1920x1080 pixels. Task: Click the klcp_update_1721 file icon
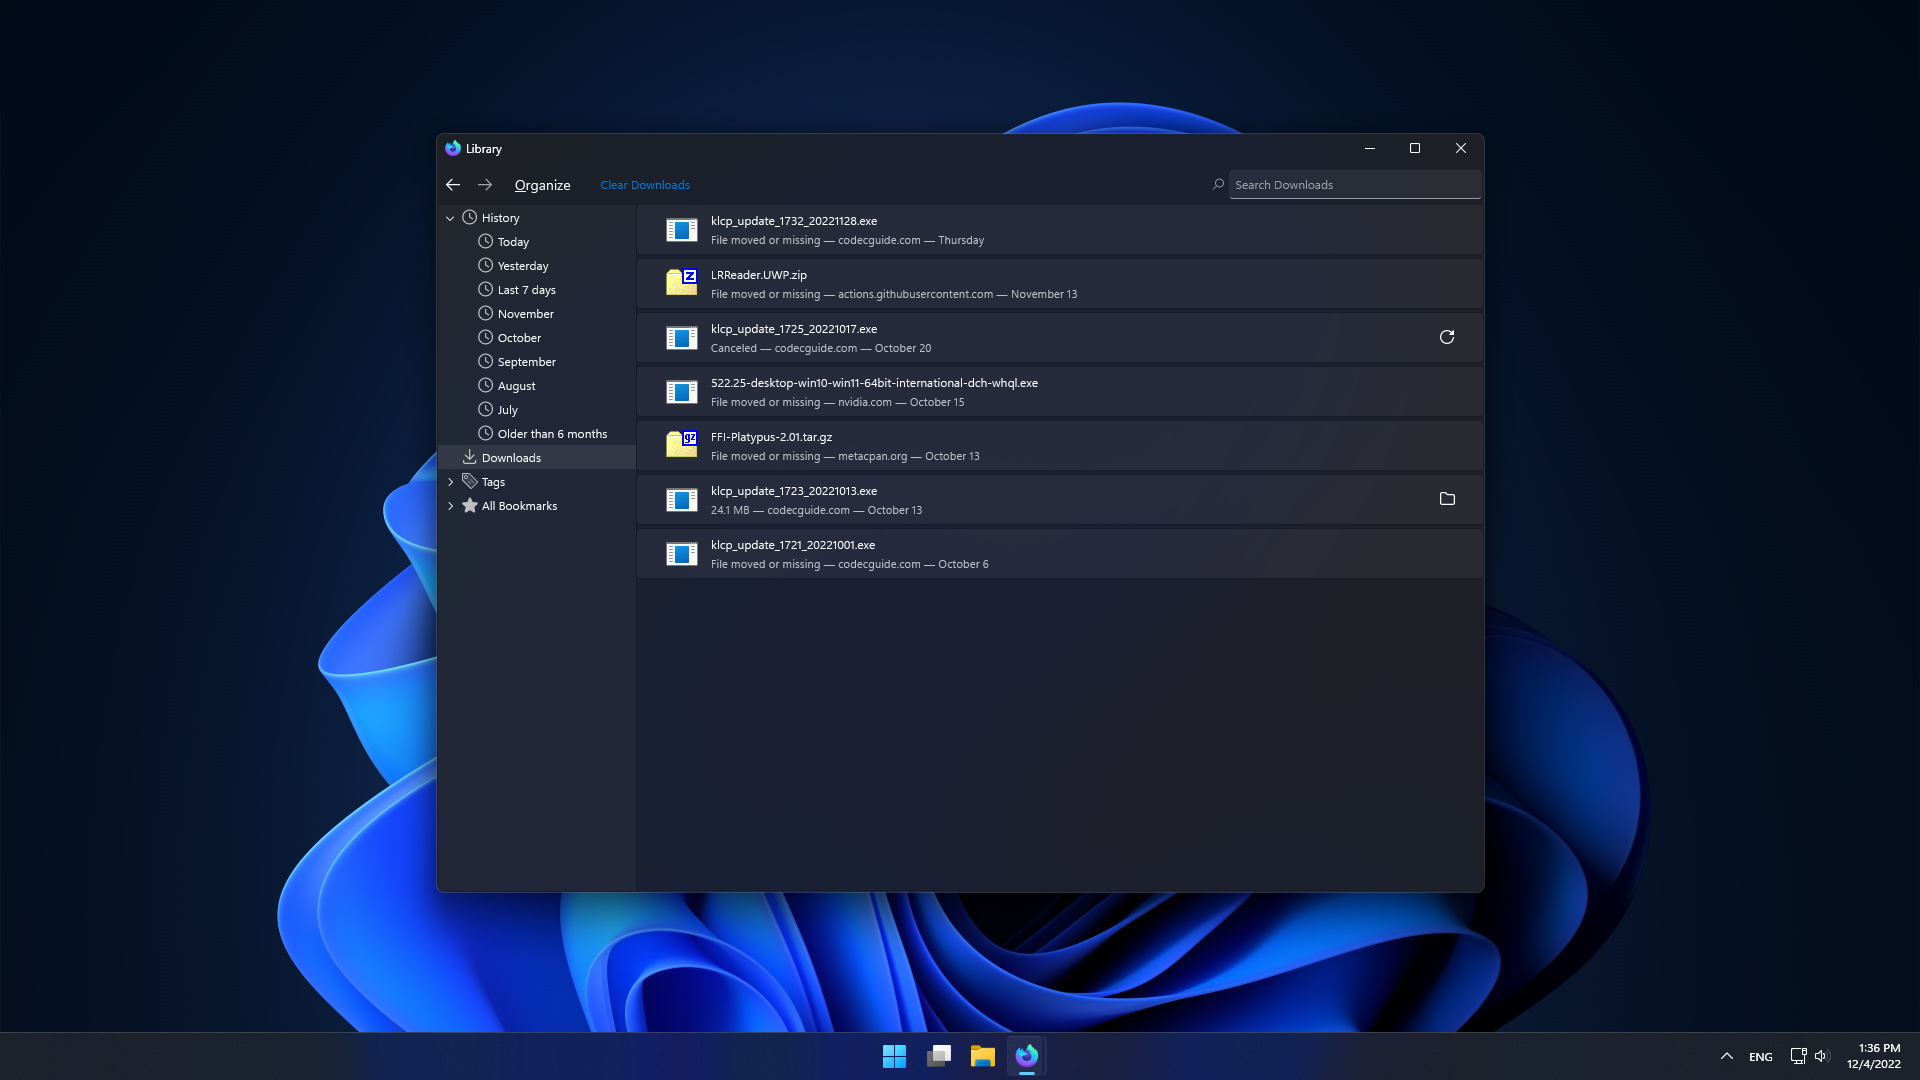click(x=682, y=554)
